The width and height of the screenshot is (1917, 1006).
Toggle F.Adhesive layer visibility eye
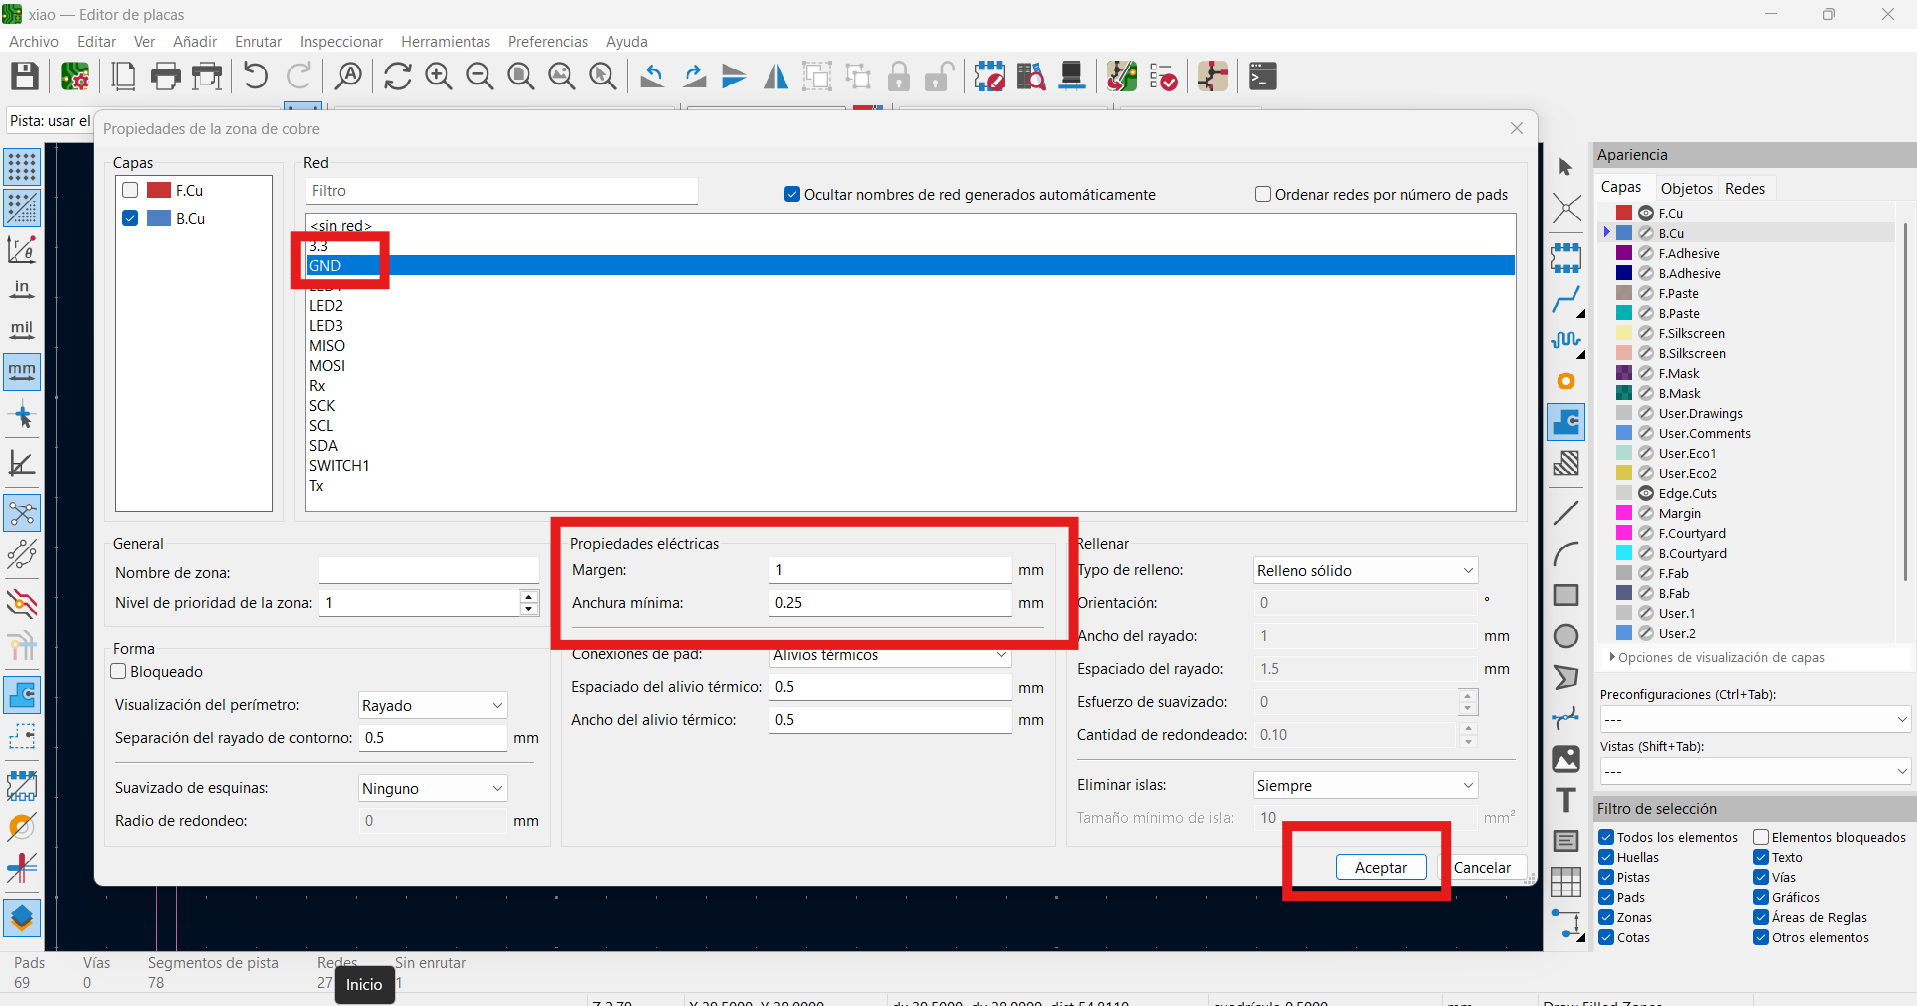(x=1646, y=253)
